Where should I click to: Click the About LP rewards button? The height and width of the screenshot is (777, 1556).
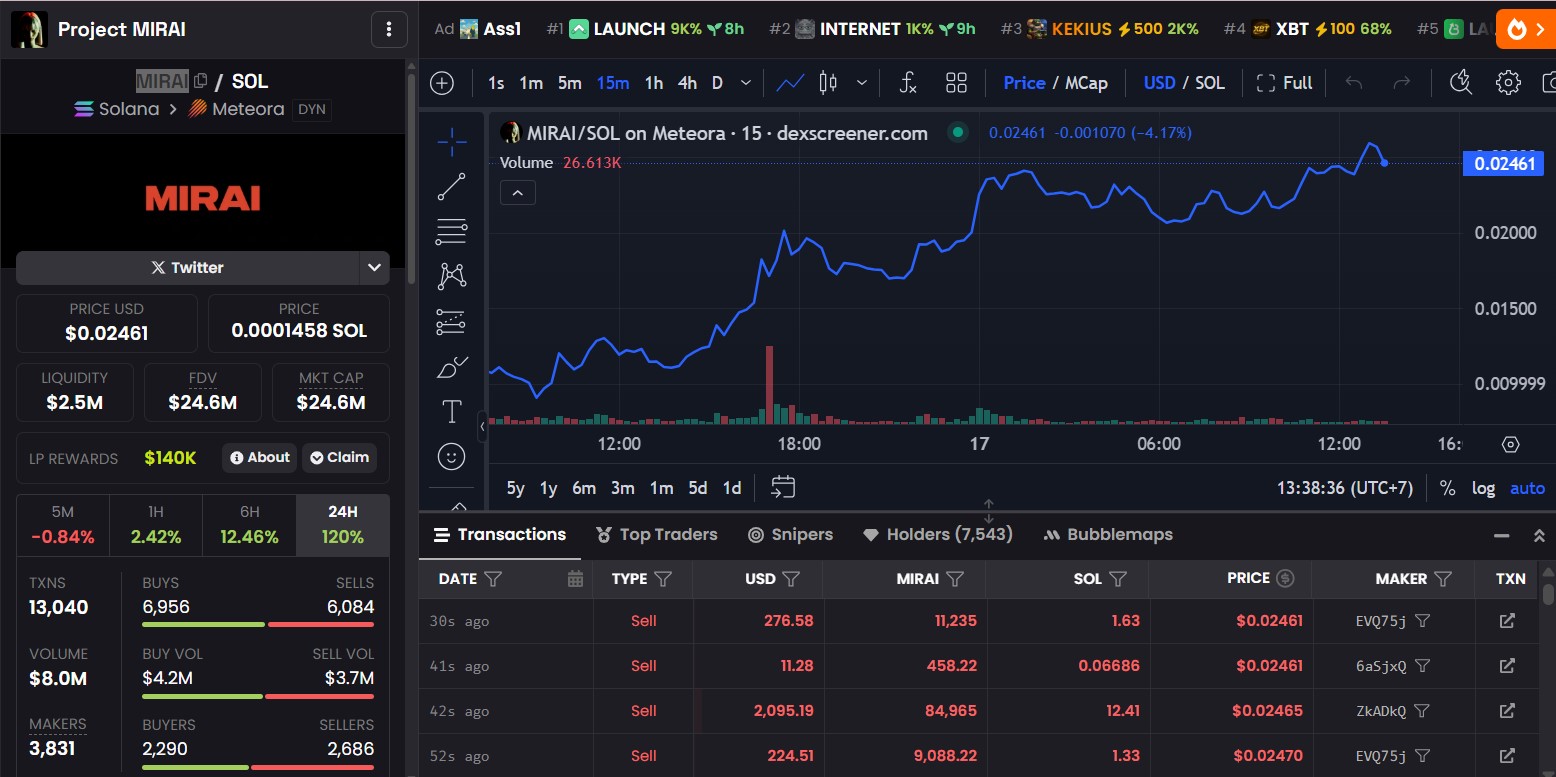tap(260, 458)
